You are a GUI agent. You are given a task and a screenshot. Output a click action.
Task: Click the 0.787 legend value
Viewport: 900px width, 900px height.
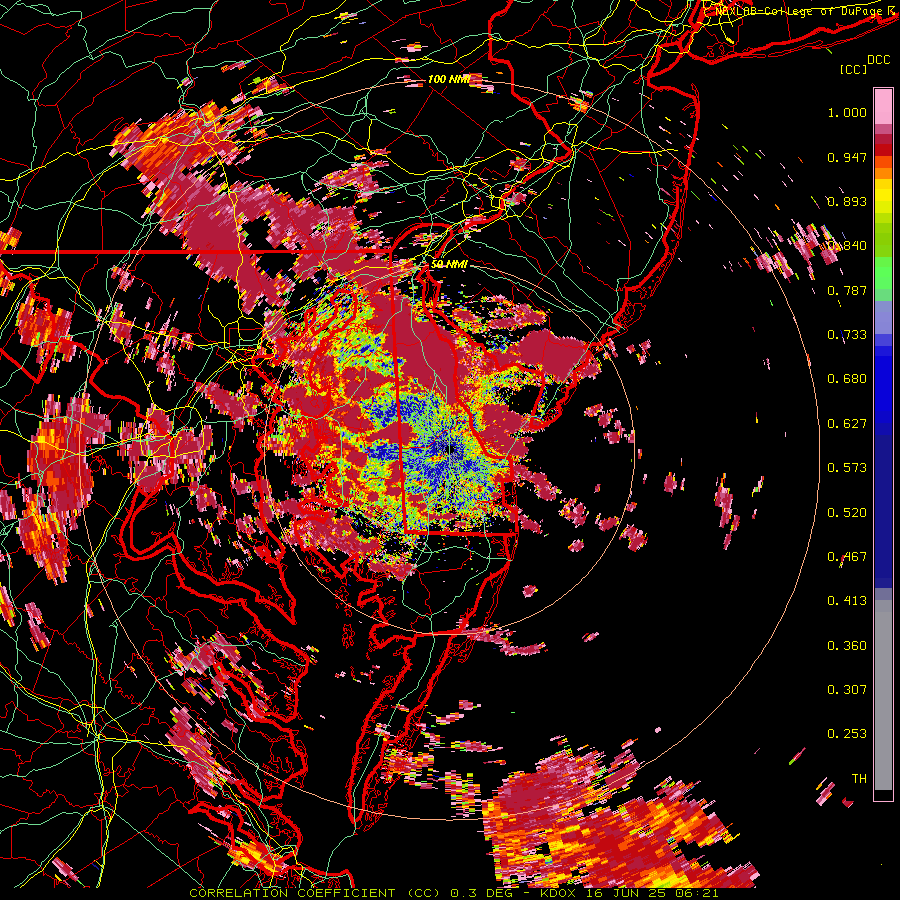pyautogui.click(x=847, y=290)
